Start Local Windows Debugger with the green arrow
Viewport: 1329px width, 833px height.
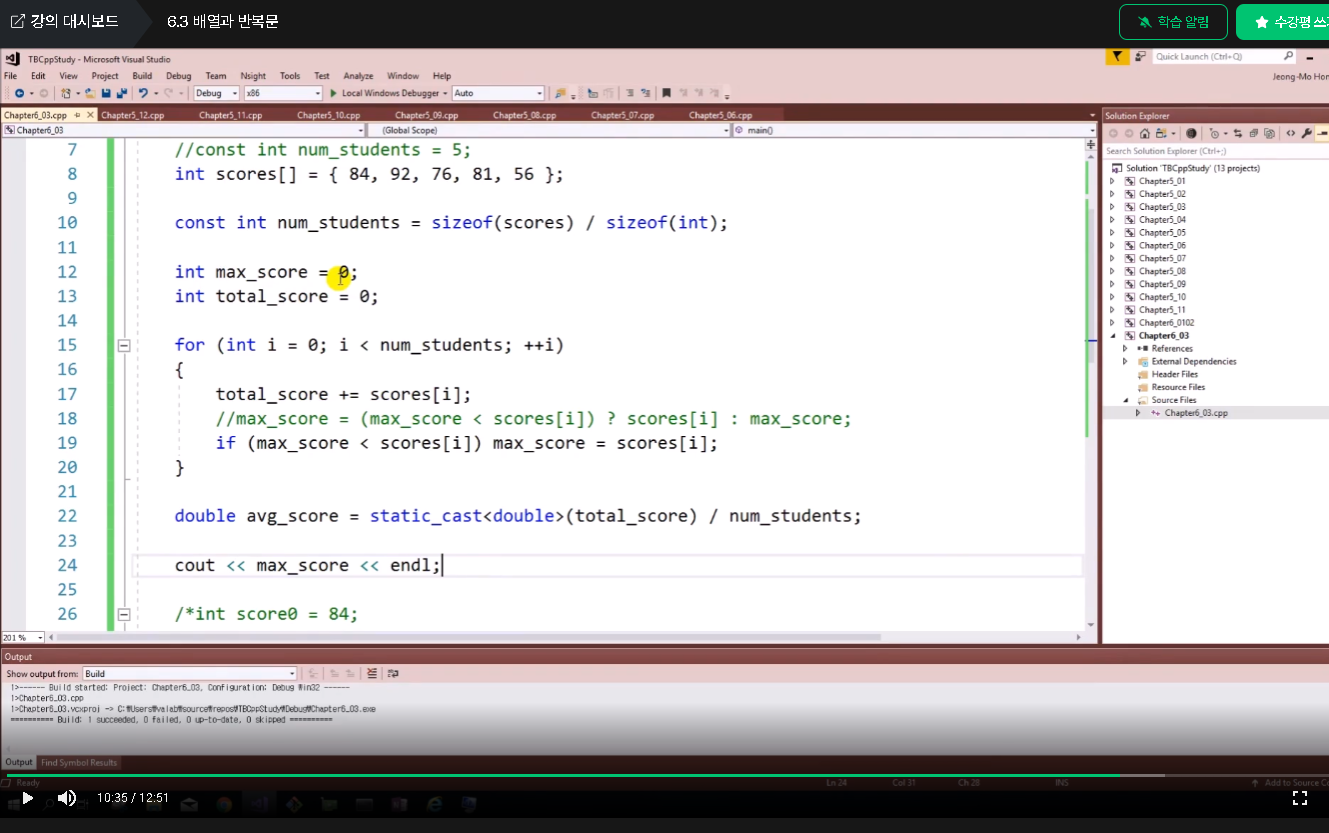tap(333, 93)
